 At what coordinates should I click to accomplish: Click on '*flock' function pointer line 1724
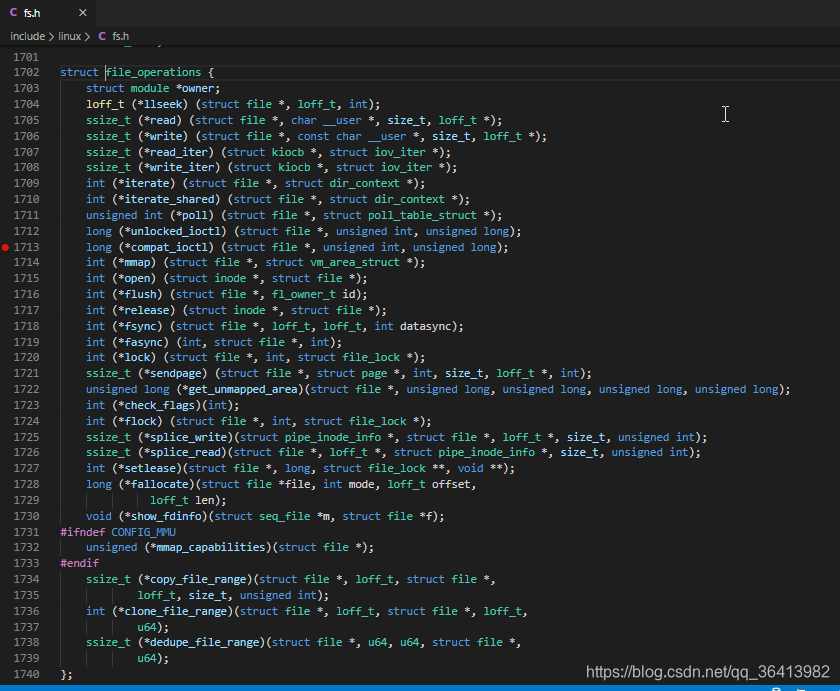coord(137,422)
